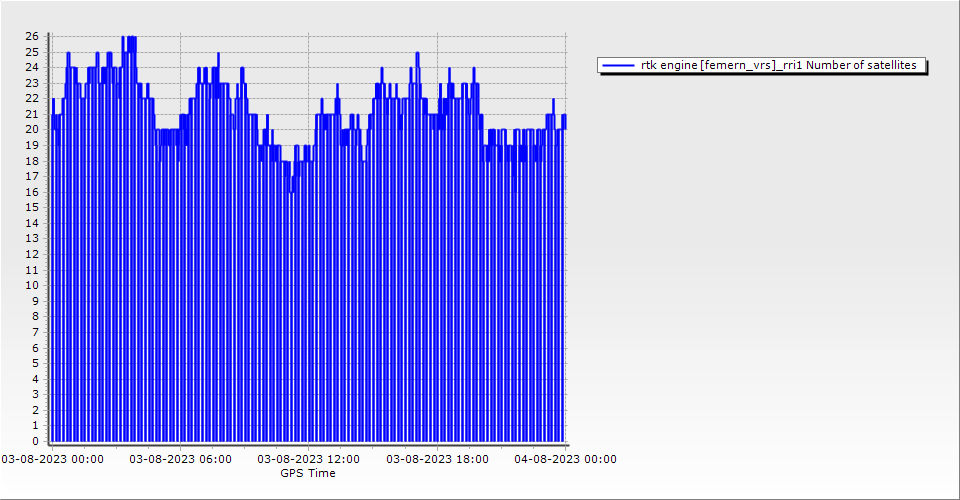
Task: Click the y-axis tick label 5
Action: [35, 363]
